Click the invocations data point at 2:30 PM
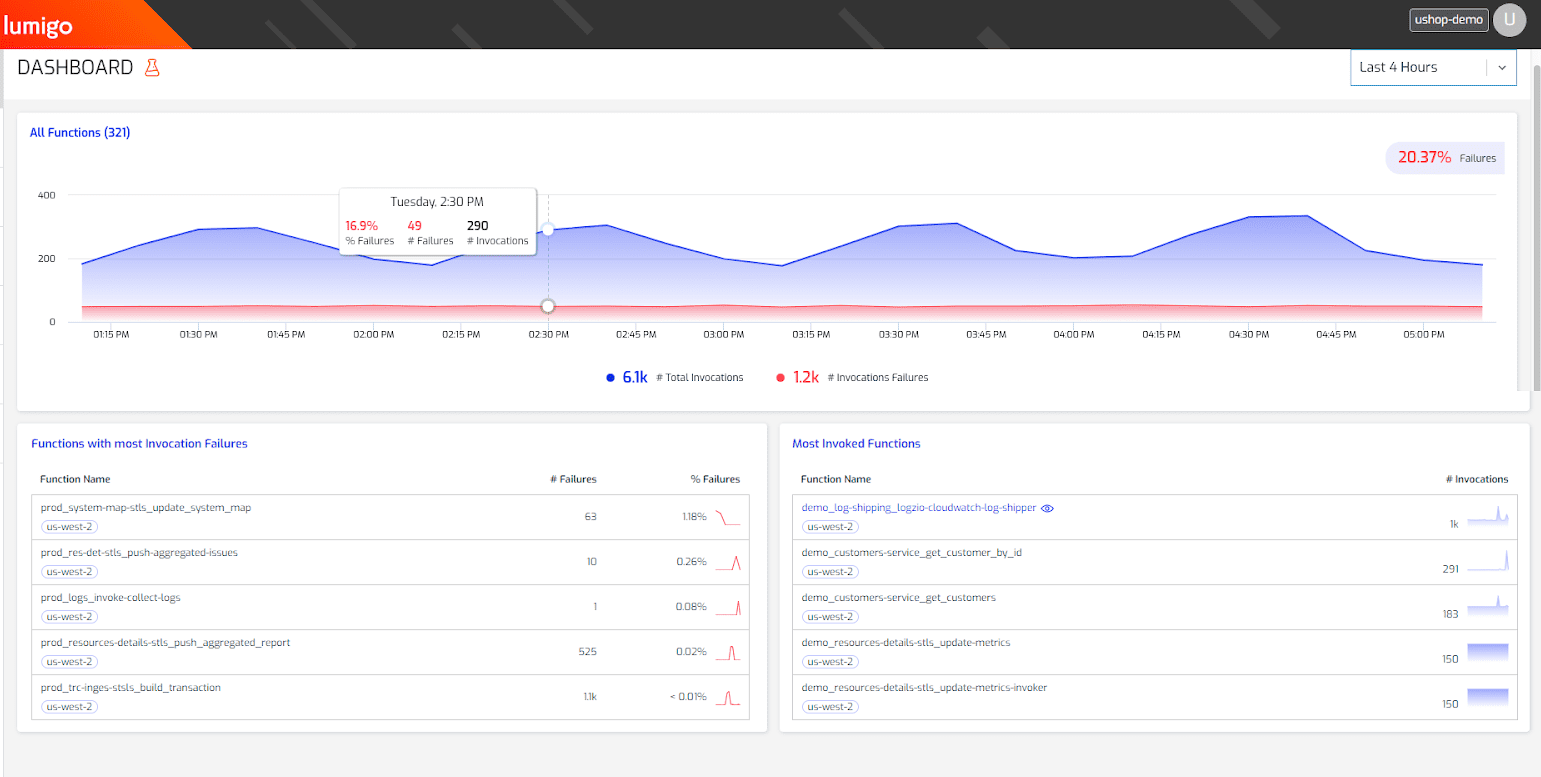This screenshot has width=1541, height=777. click(548, 230)
